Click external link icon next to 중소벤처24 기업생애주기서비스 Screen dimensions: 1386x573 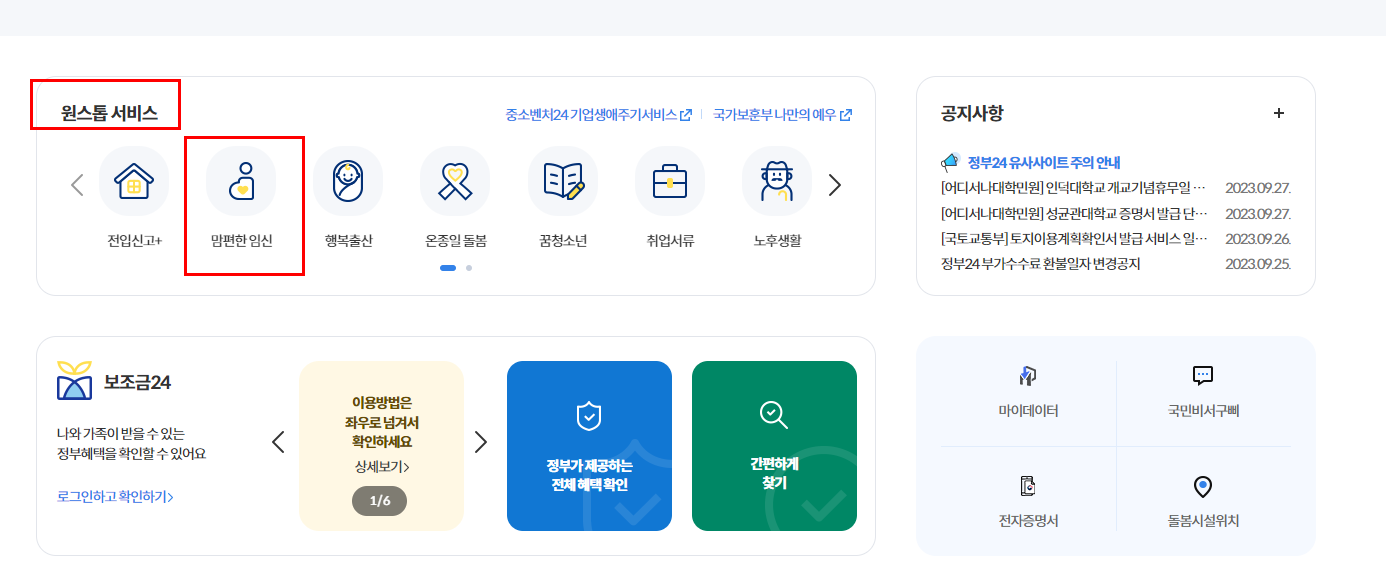686,115
